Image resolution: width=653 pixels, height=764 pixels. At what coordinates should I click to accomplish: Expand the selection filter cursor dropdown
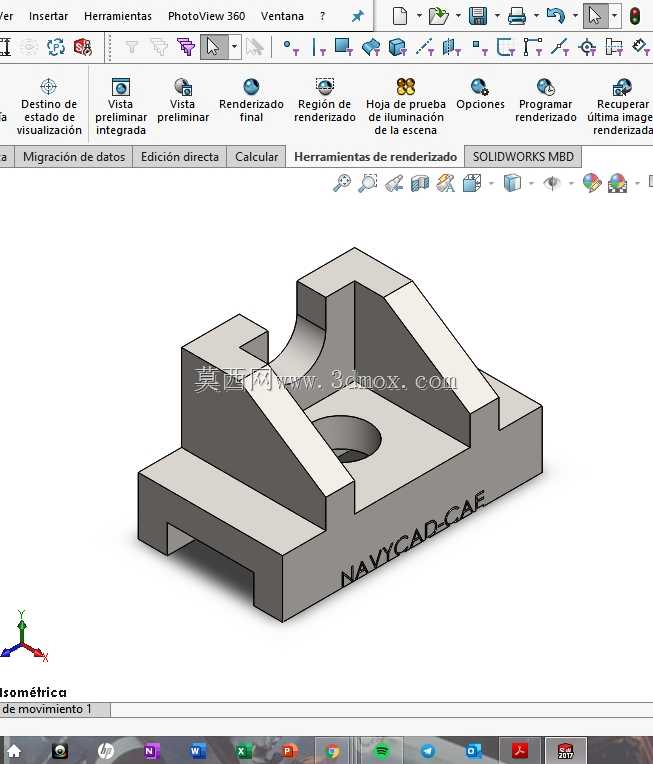pos(234,47)
